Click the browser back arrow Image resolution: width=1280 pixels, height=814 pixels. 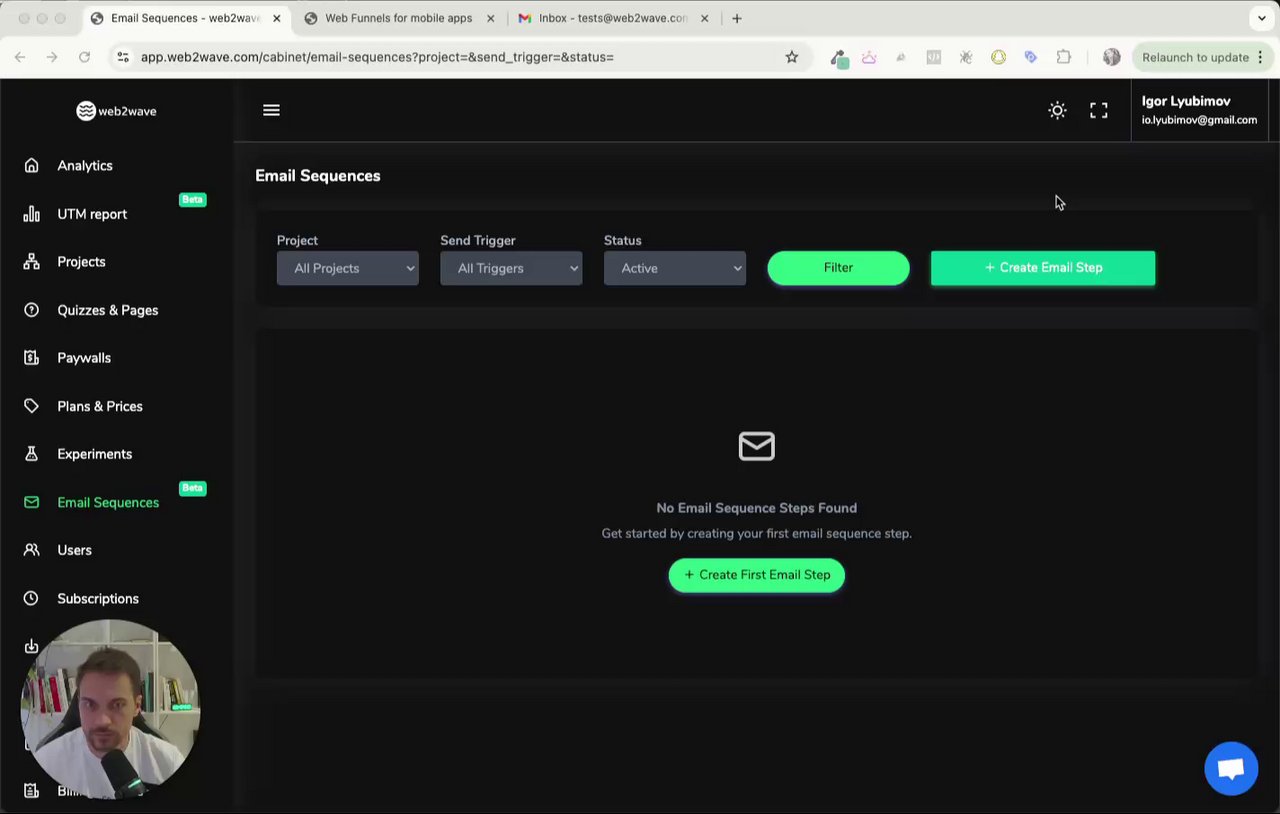[20, 57]
